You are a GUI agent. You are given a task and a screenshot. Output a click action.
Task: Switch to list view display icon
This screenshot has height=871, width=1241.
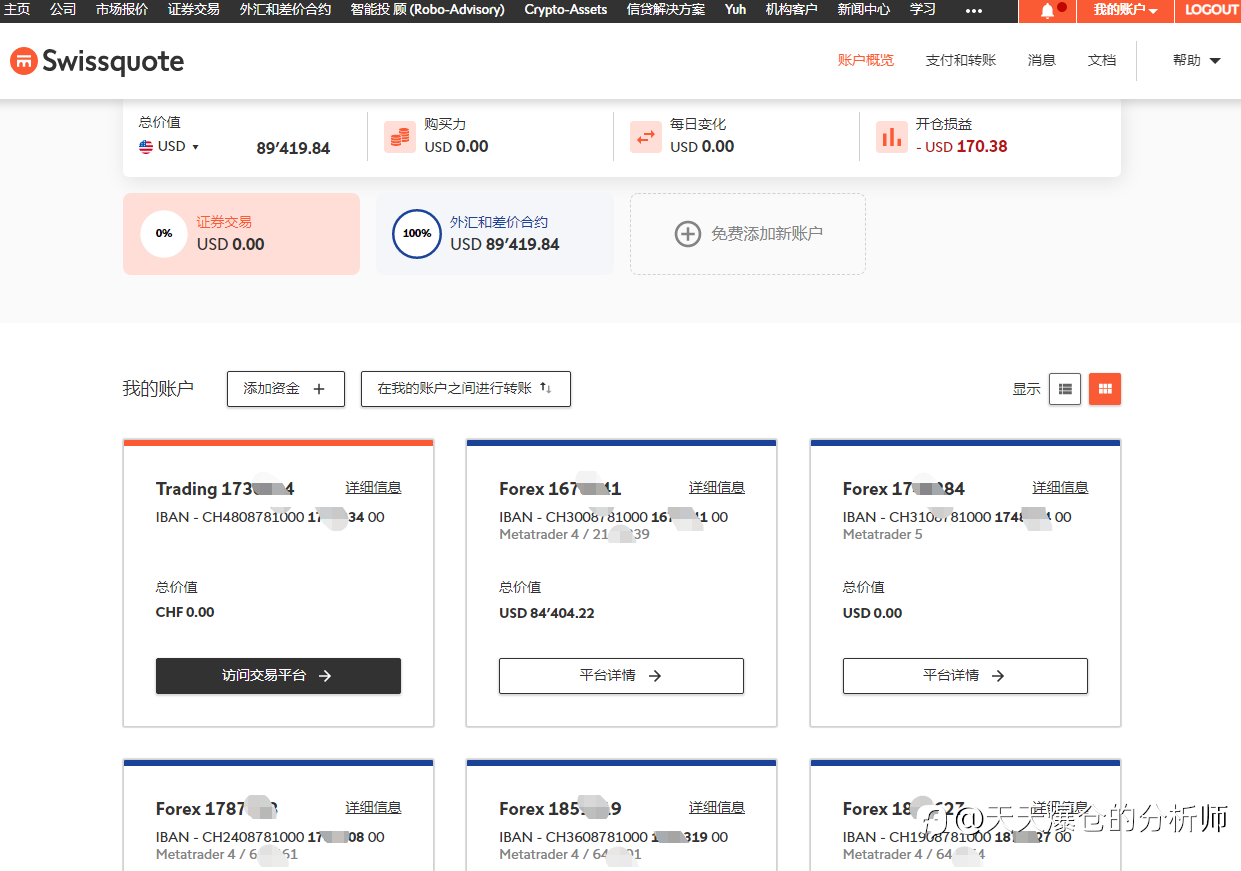coord(1065,389)
